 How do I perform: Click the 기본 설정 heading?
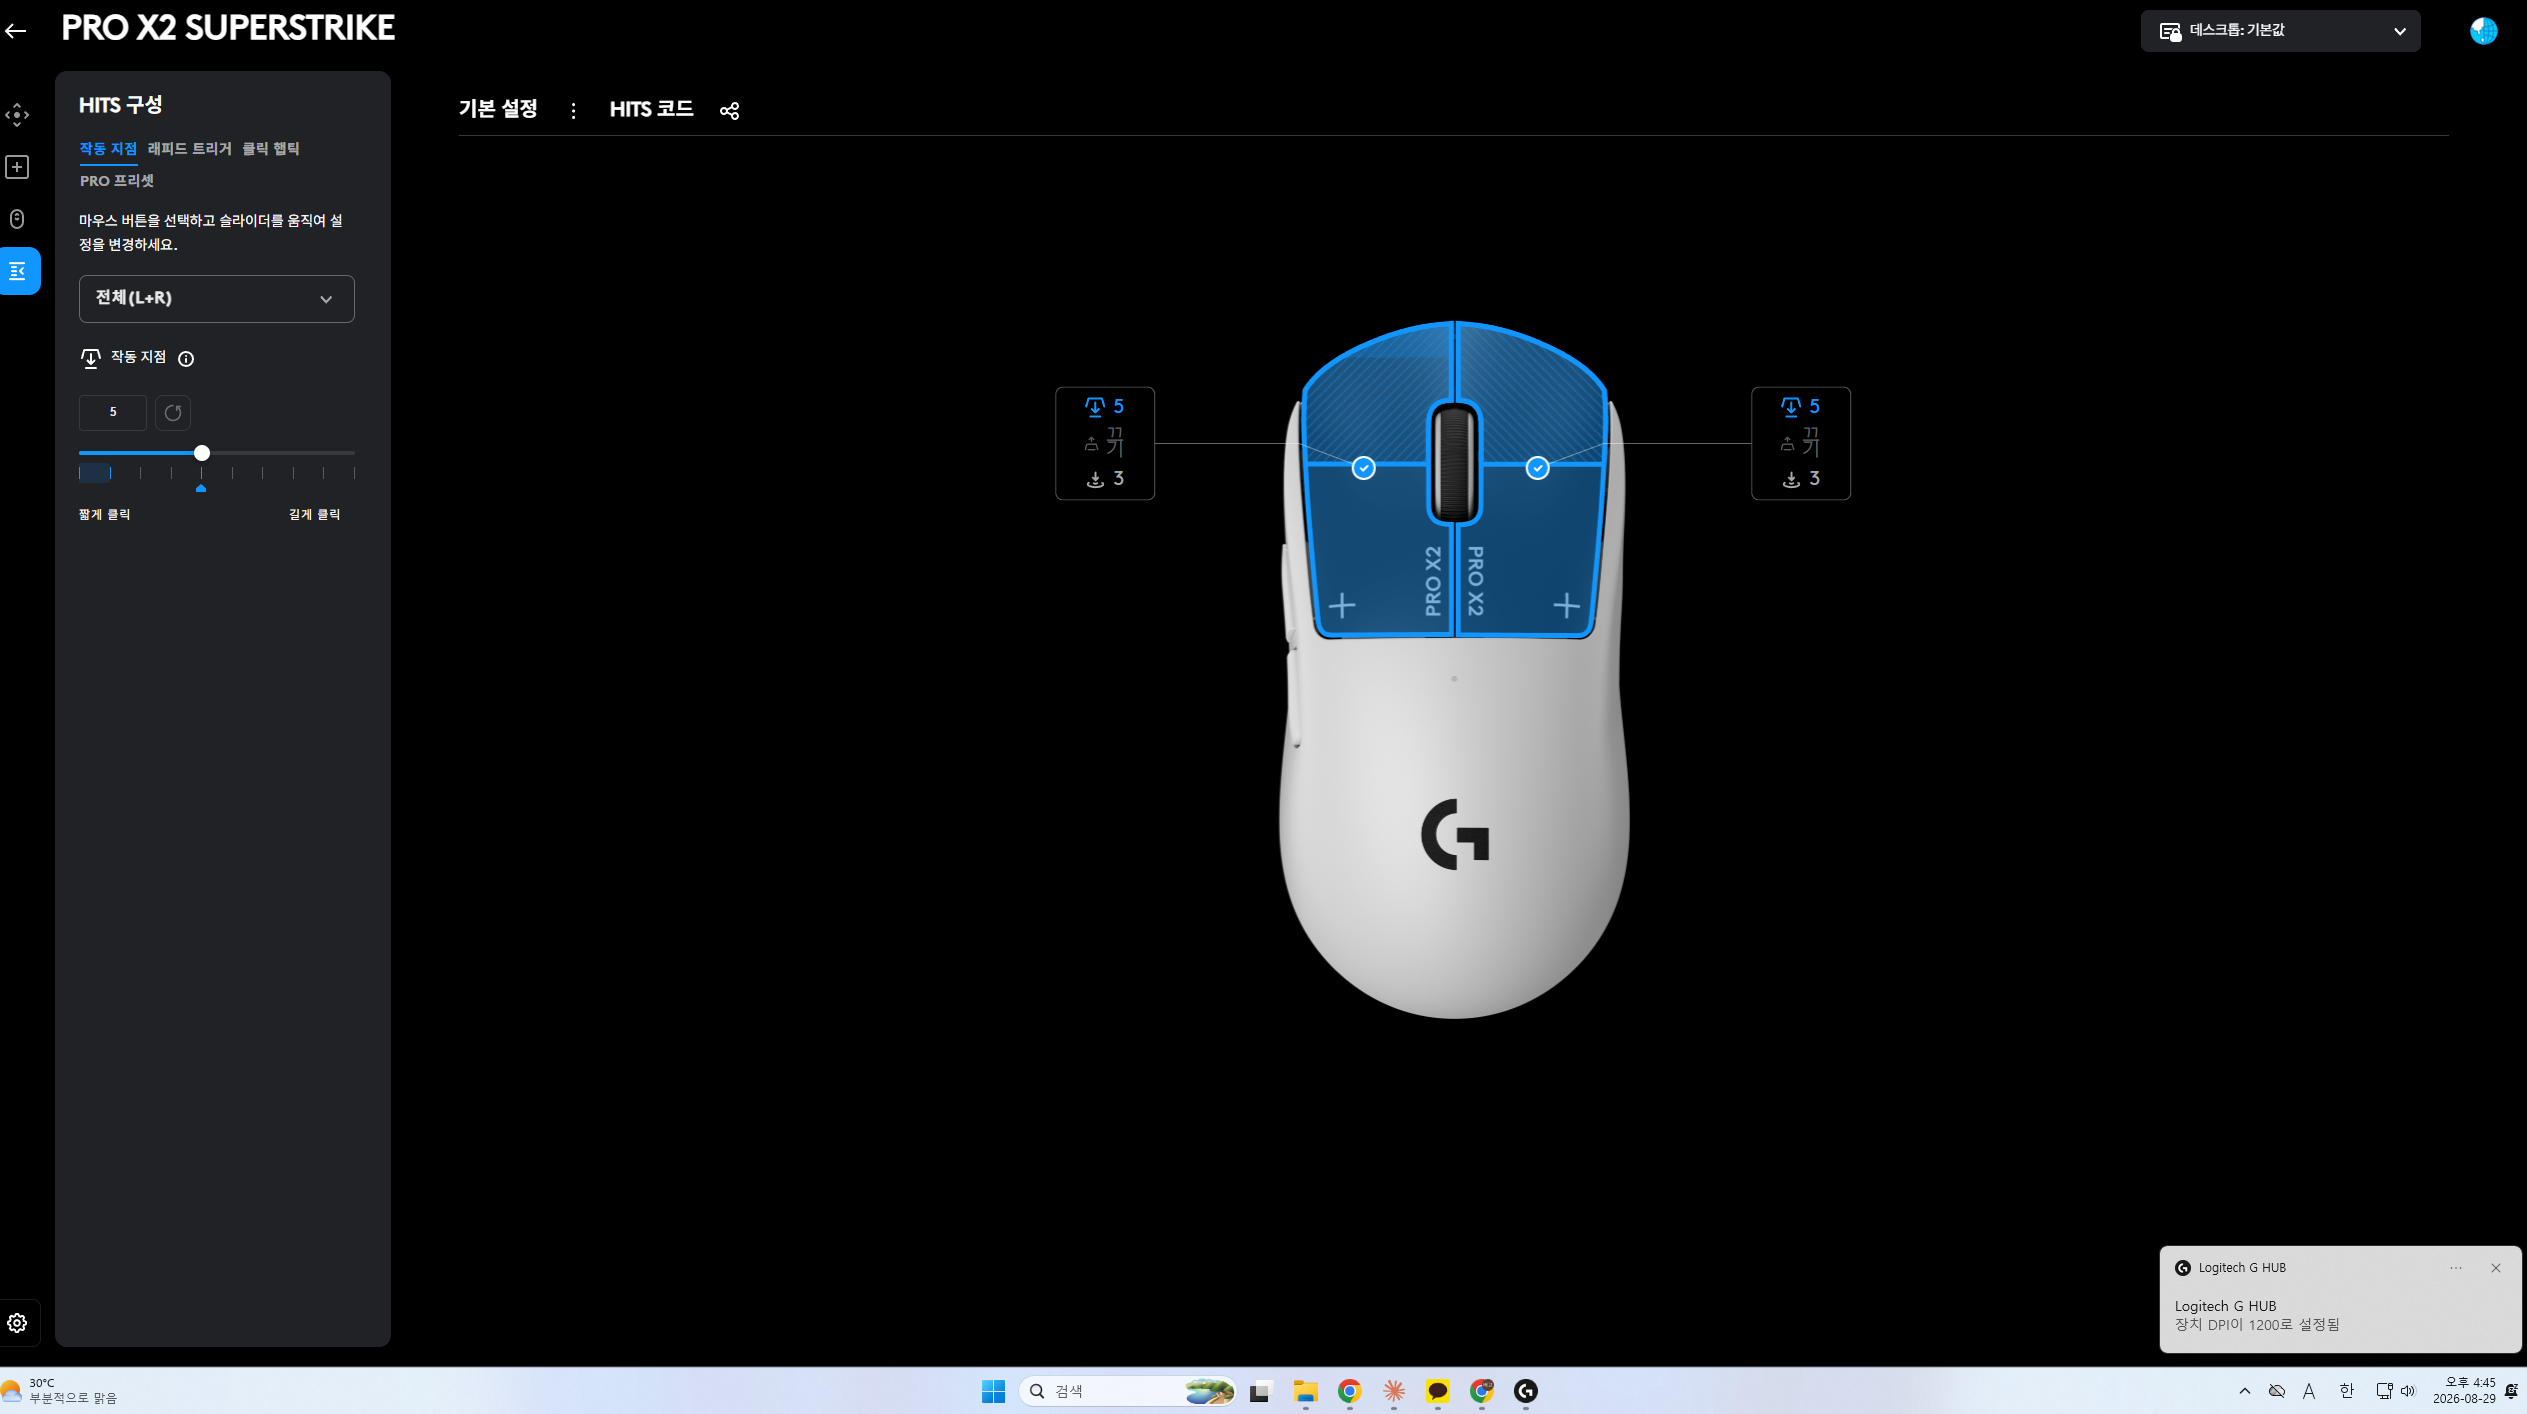click(498, 108)
